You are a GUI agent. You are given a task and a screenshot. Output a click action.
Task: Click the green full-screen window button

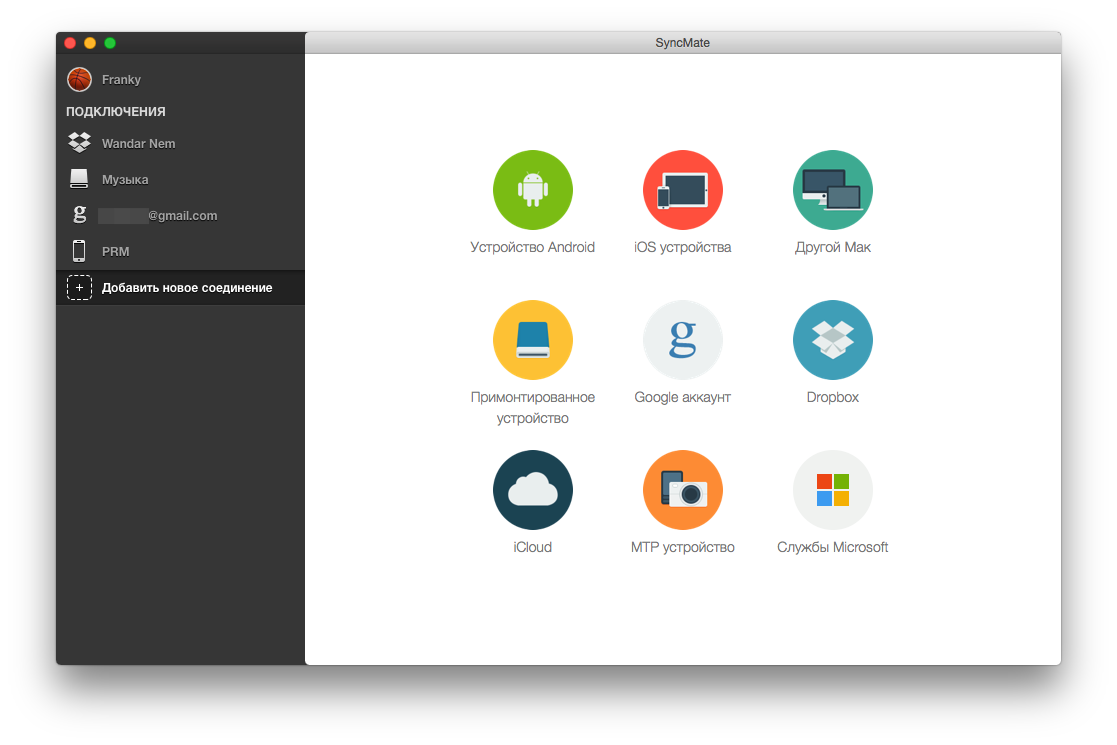coord(110,43)
